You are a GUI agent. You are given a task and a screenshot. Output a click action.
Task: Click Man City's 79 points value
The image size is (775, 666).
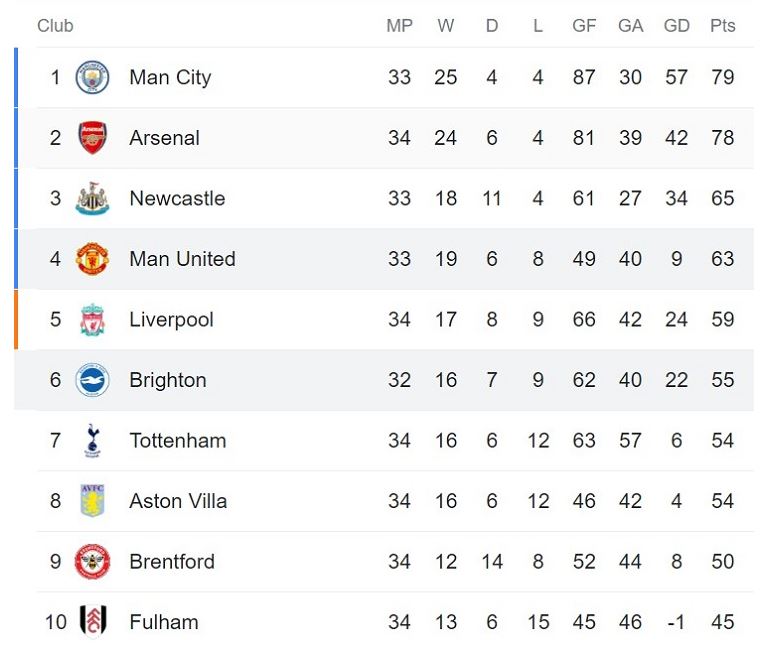(722, 77)
